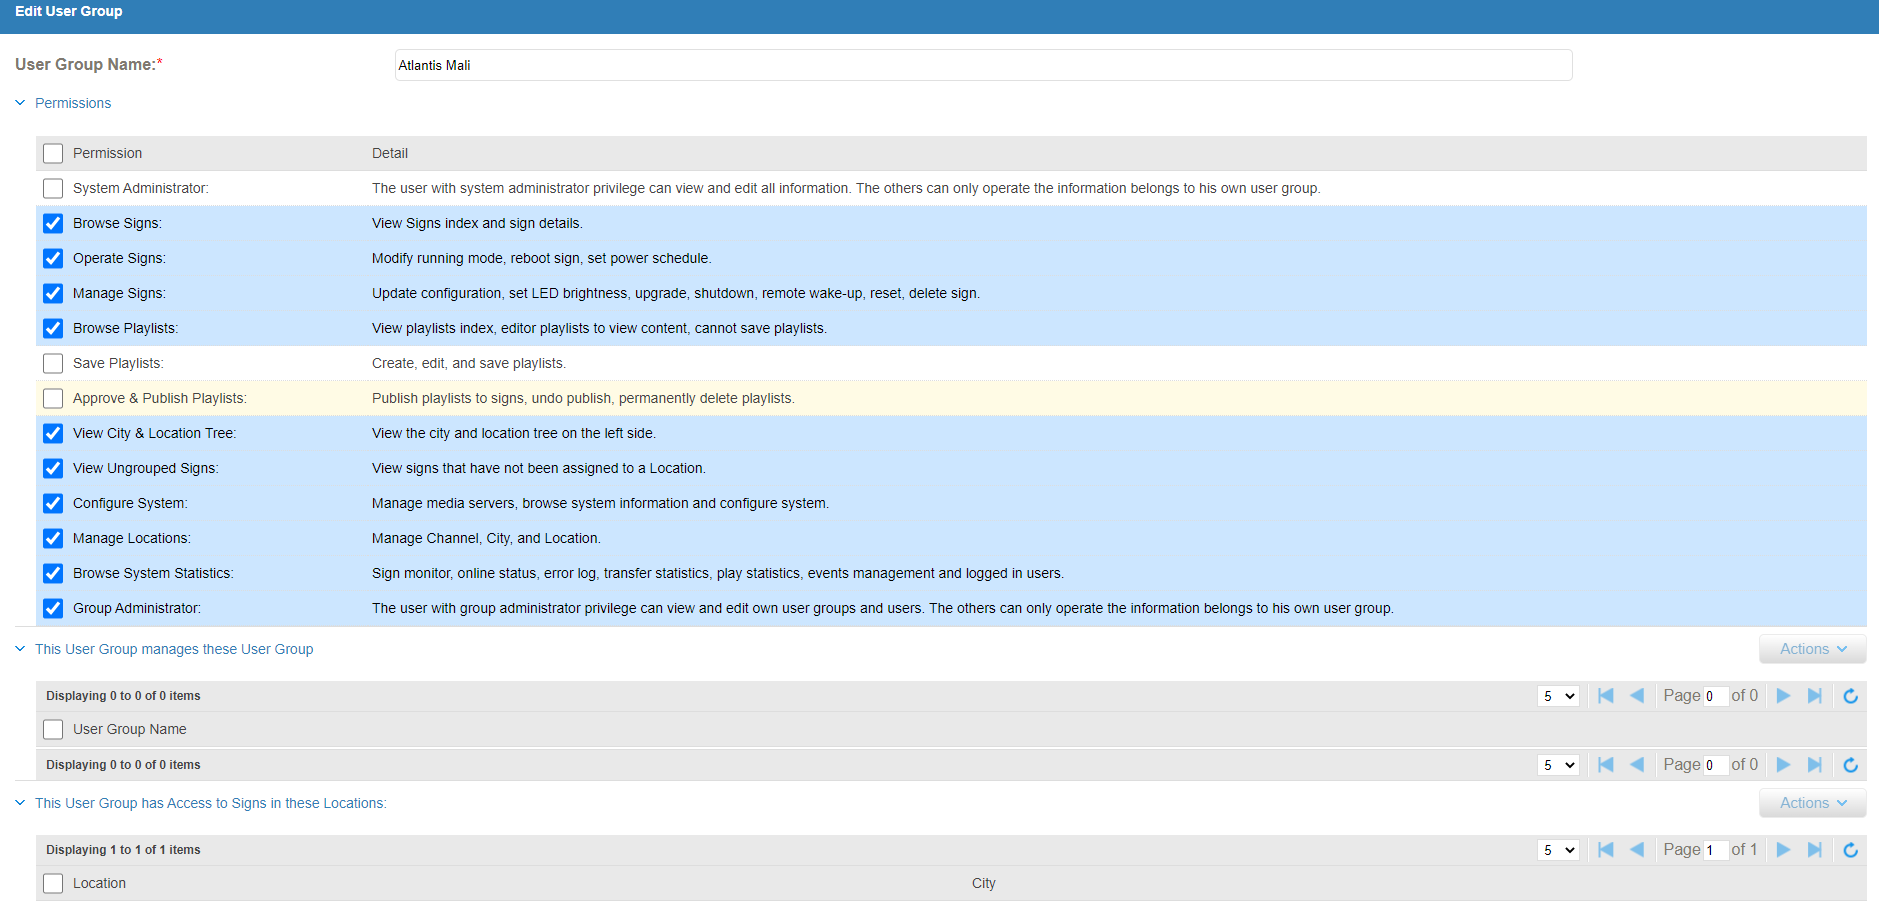The image size is (1879, 906).
Task: Go to previous page in managed User Group bottom pager
Action: (x=1637, y=765)
